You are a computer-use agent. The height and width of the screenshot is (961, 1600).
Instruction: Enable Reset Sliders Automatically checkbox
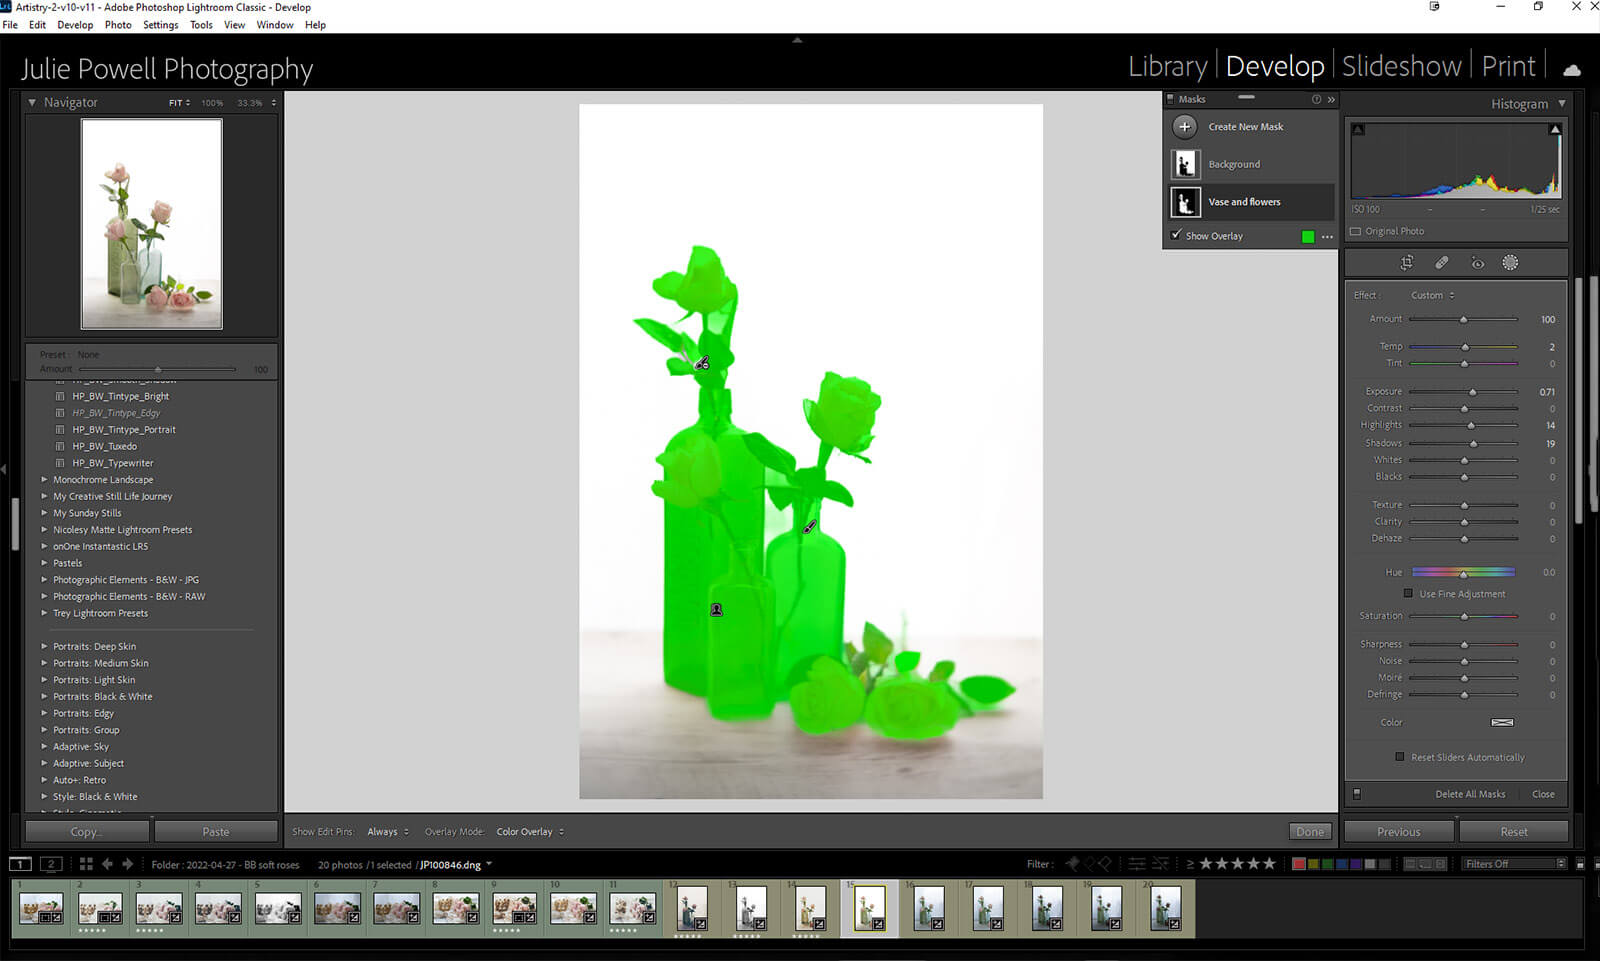click(1400, 757)
